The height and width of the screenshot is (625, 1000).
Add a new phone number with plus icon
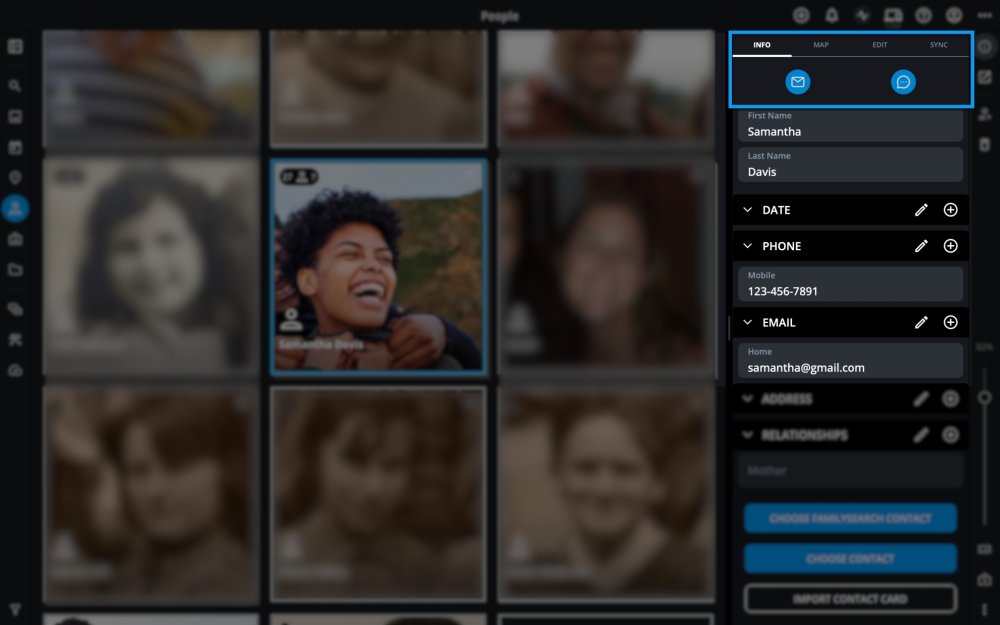point(950,246)
